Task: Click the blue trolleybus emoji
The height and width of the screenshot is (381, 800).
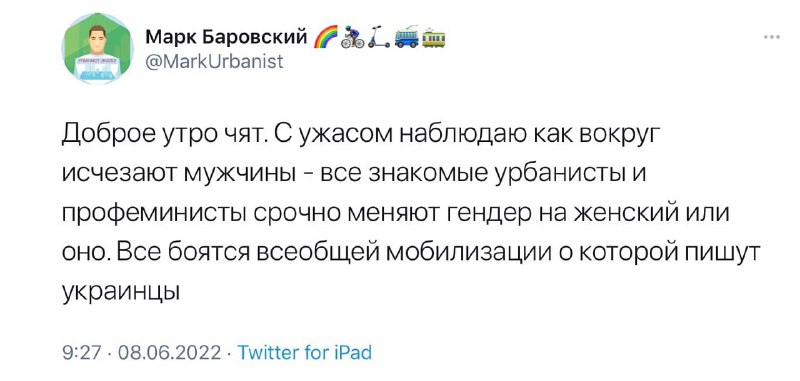Action: [407, 37]
